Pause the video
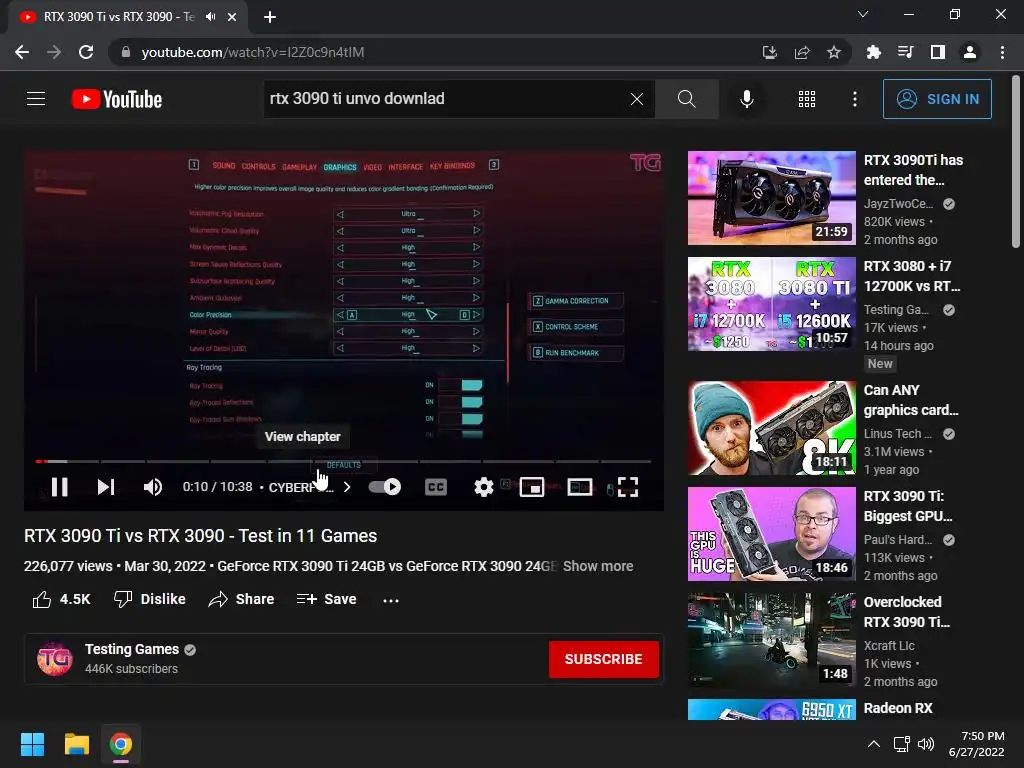 point(59,487)
